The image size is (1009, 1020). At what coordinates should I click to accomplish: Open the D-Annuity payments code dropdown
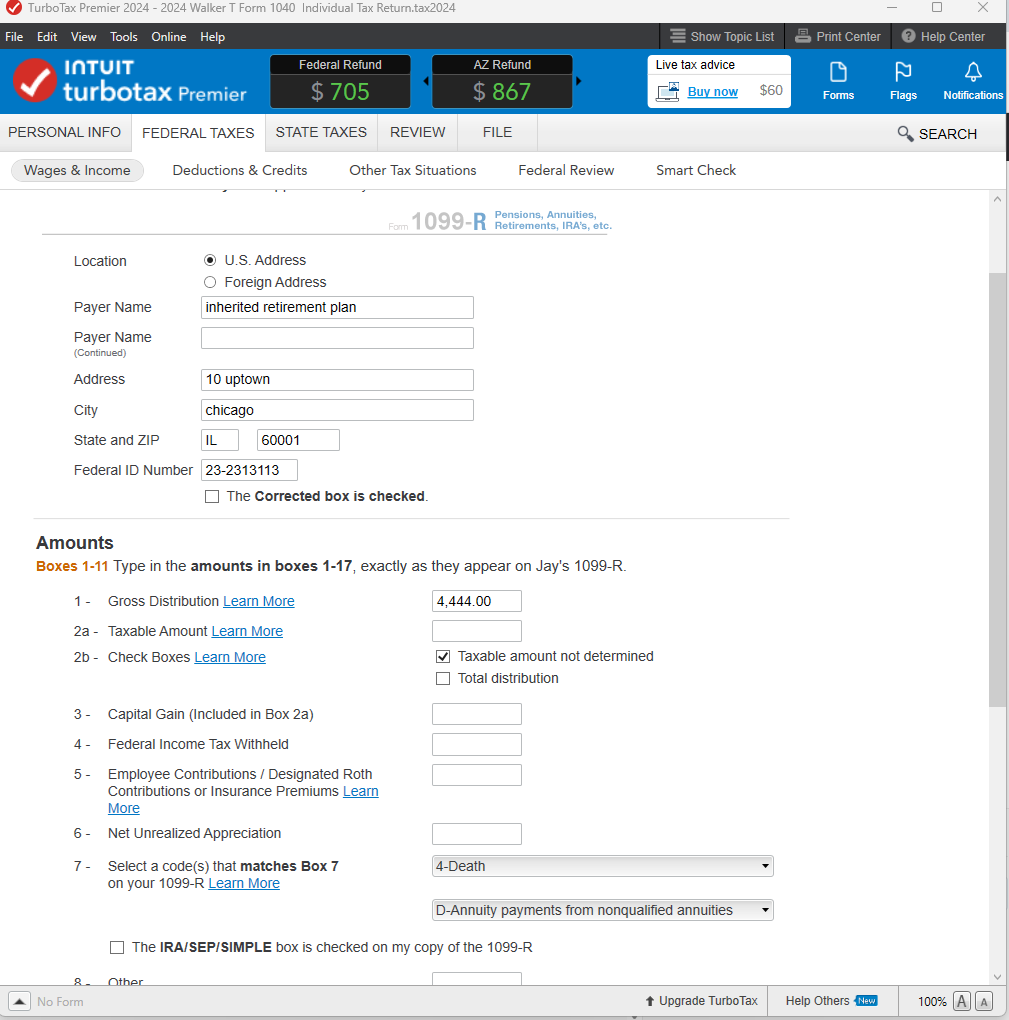click(602, 910)
